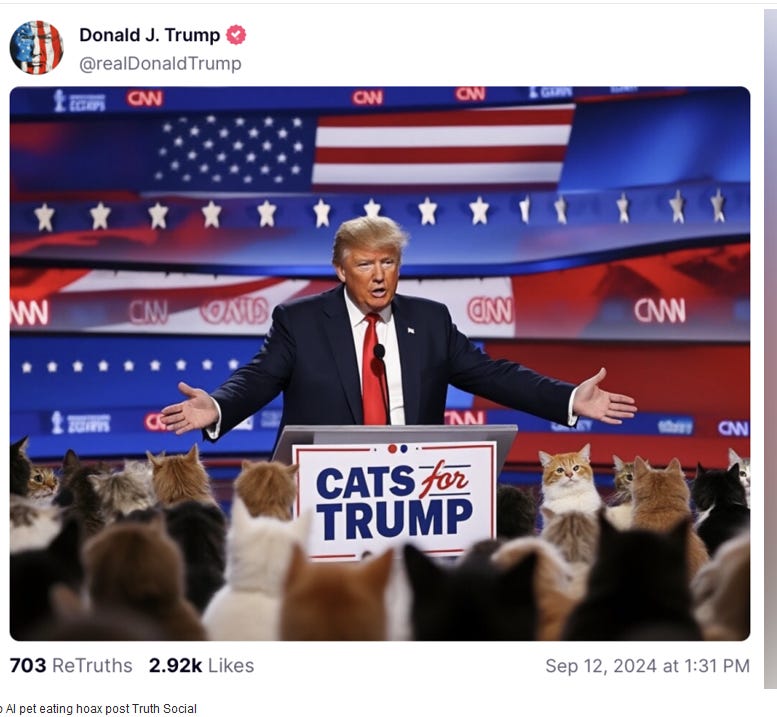Open the posted debate stage image
Viewport: 777px width, 717px height.
pos(380,363)
